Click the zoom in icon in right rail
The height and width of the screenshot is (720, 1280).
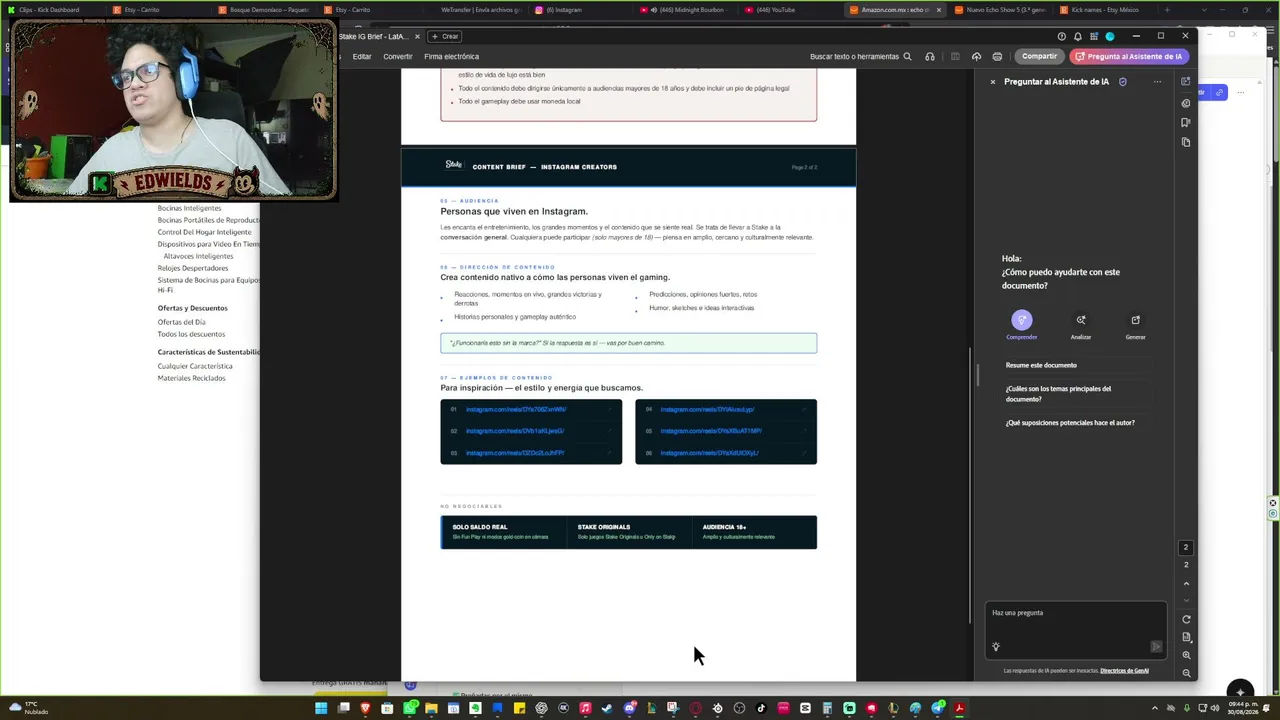point(1186,655)
